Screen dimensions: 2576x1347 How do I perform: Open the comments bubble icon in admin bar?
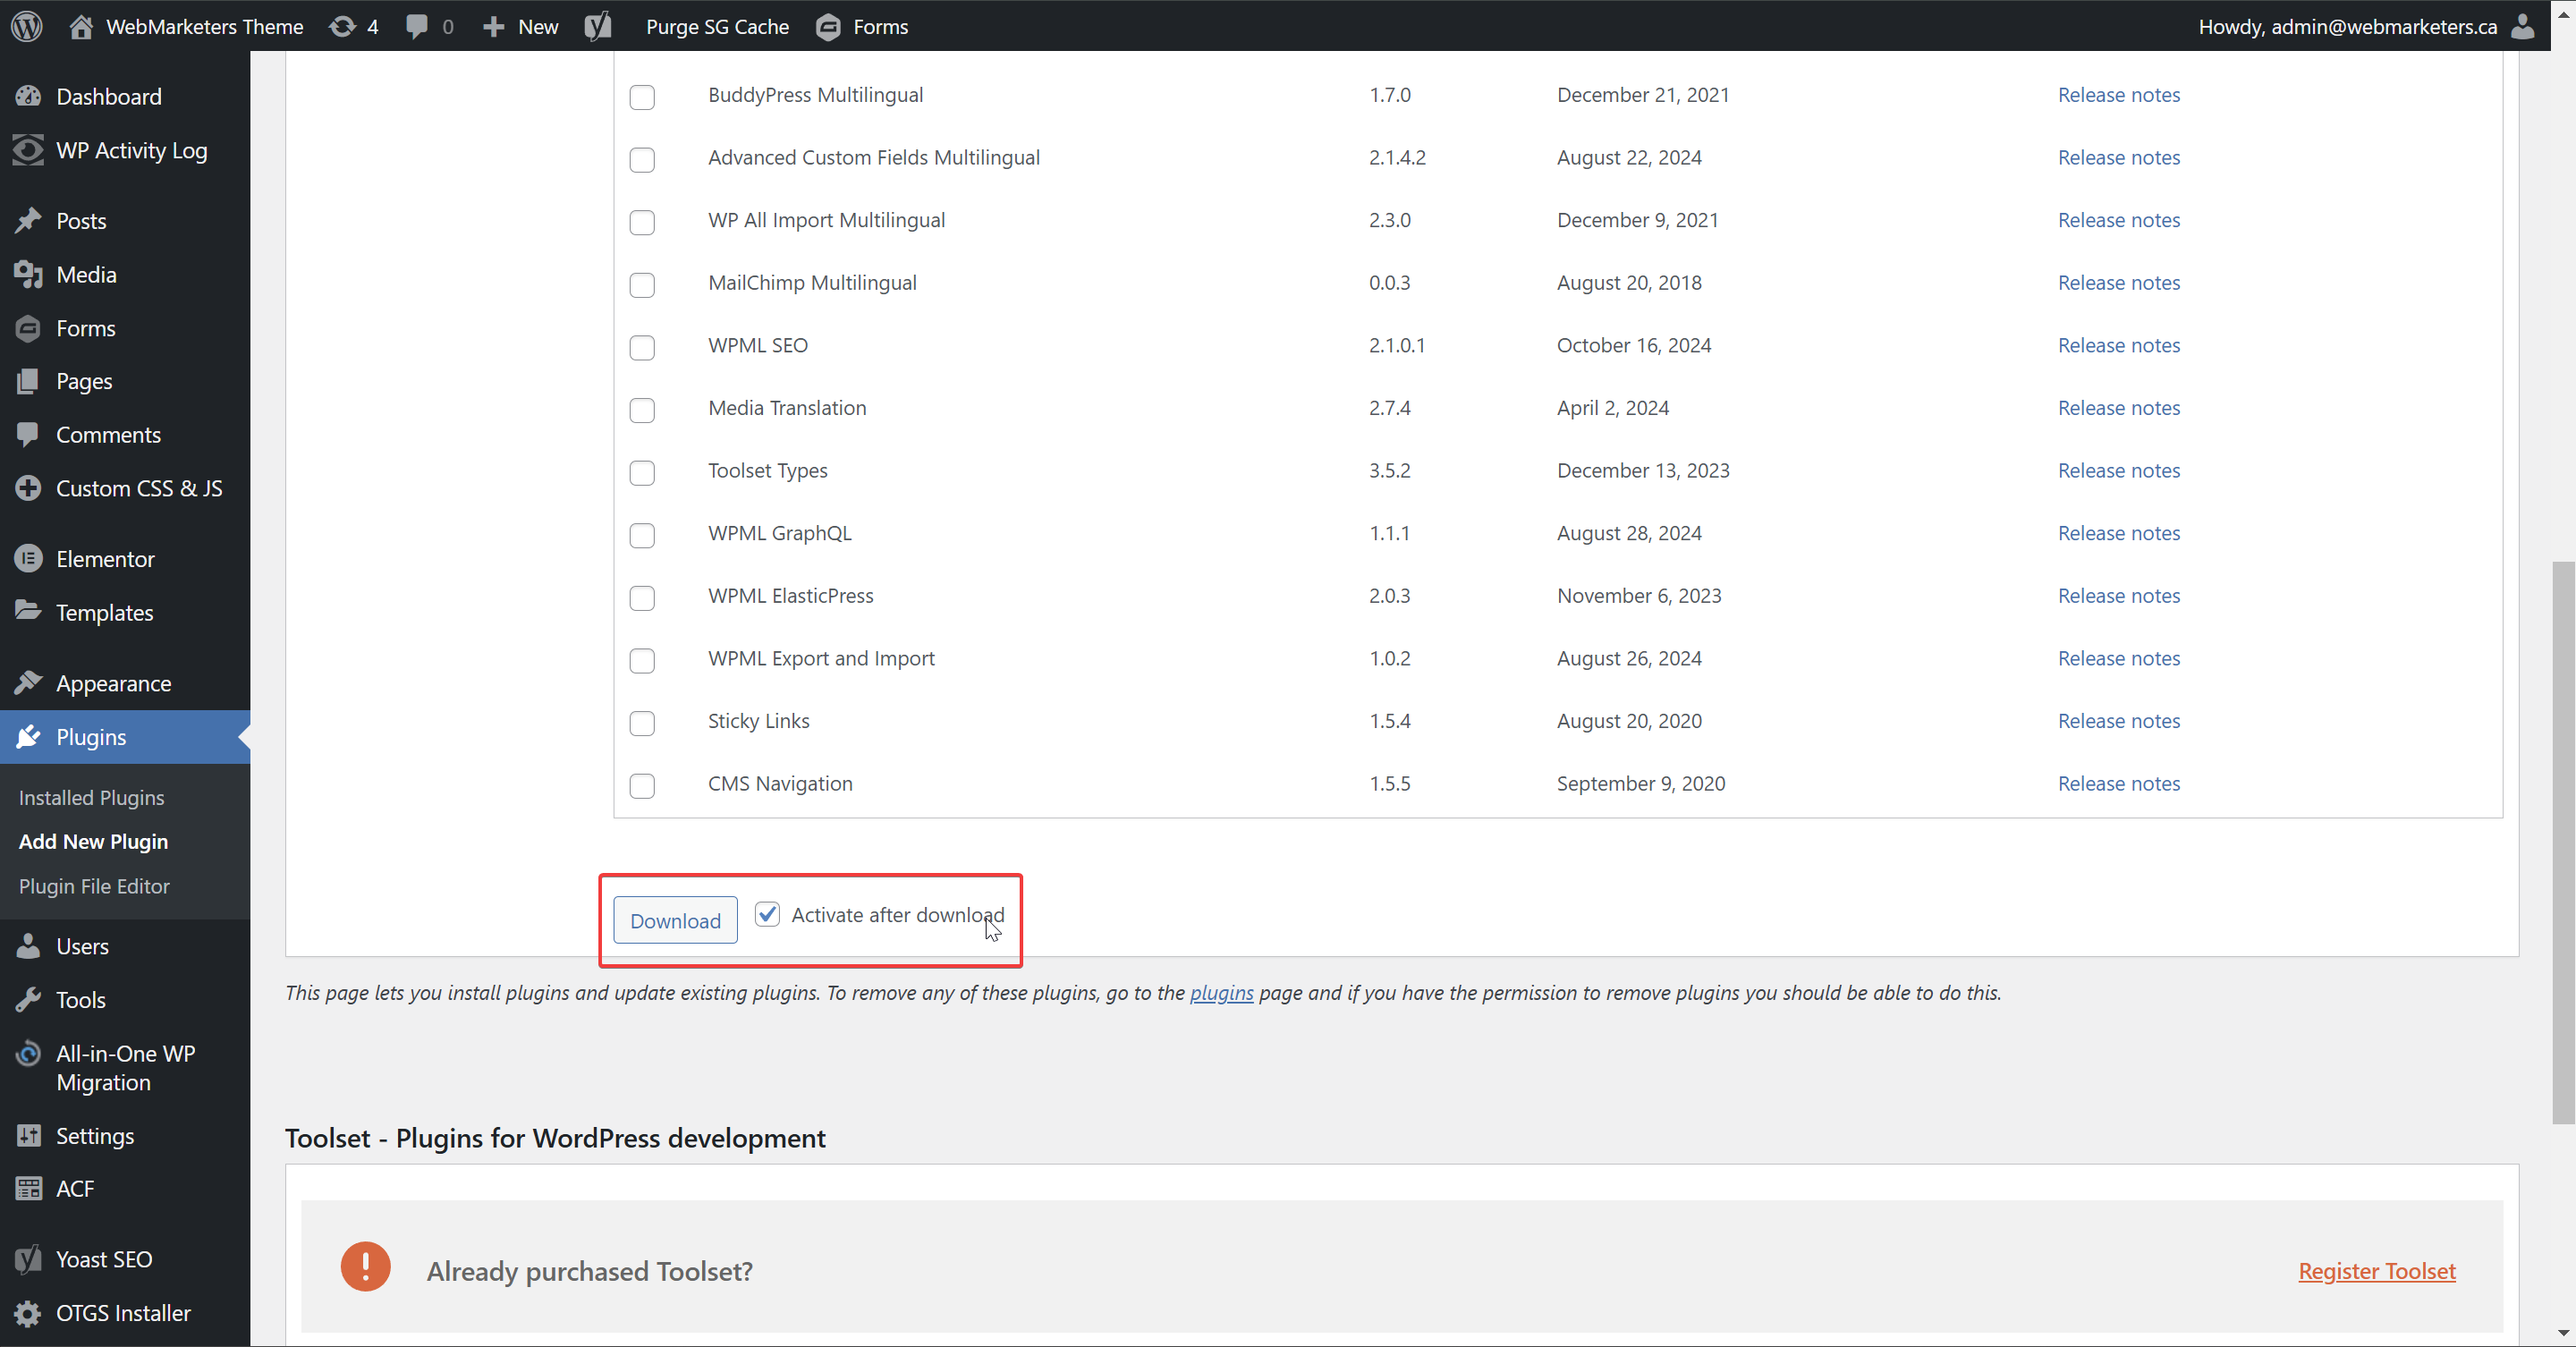coord(417,26)
